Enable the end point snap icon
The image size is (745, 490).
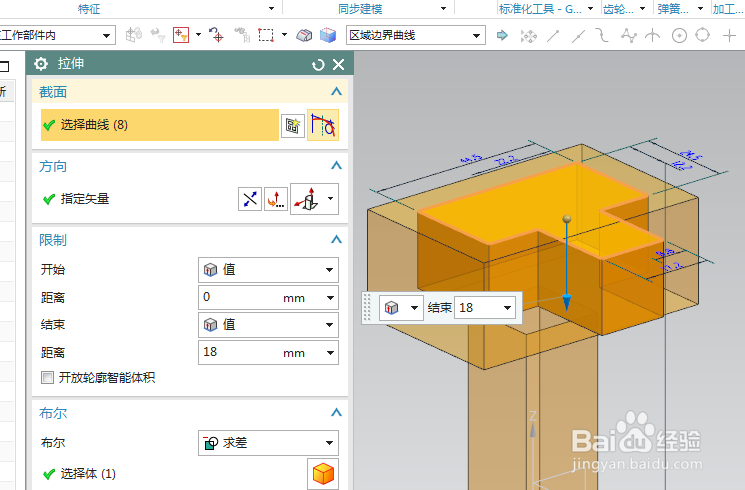pyautogui.click(x=553, y=35)
